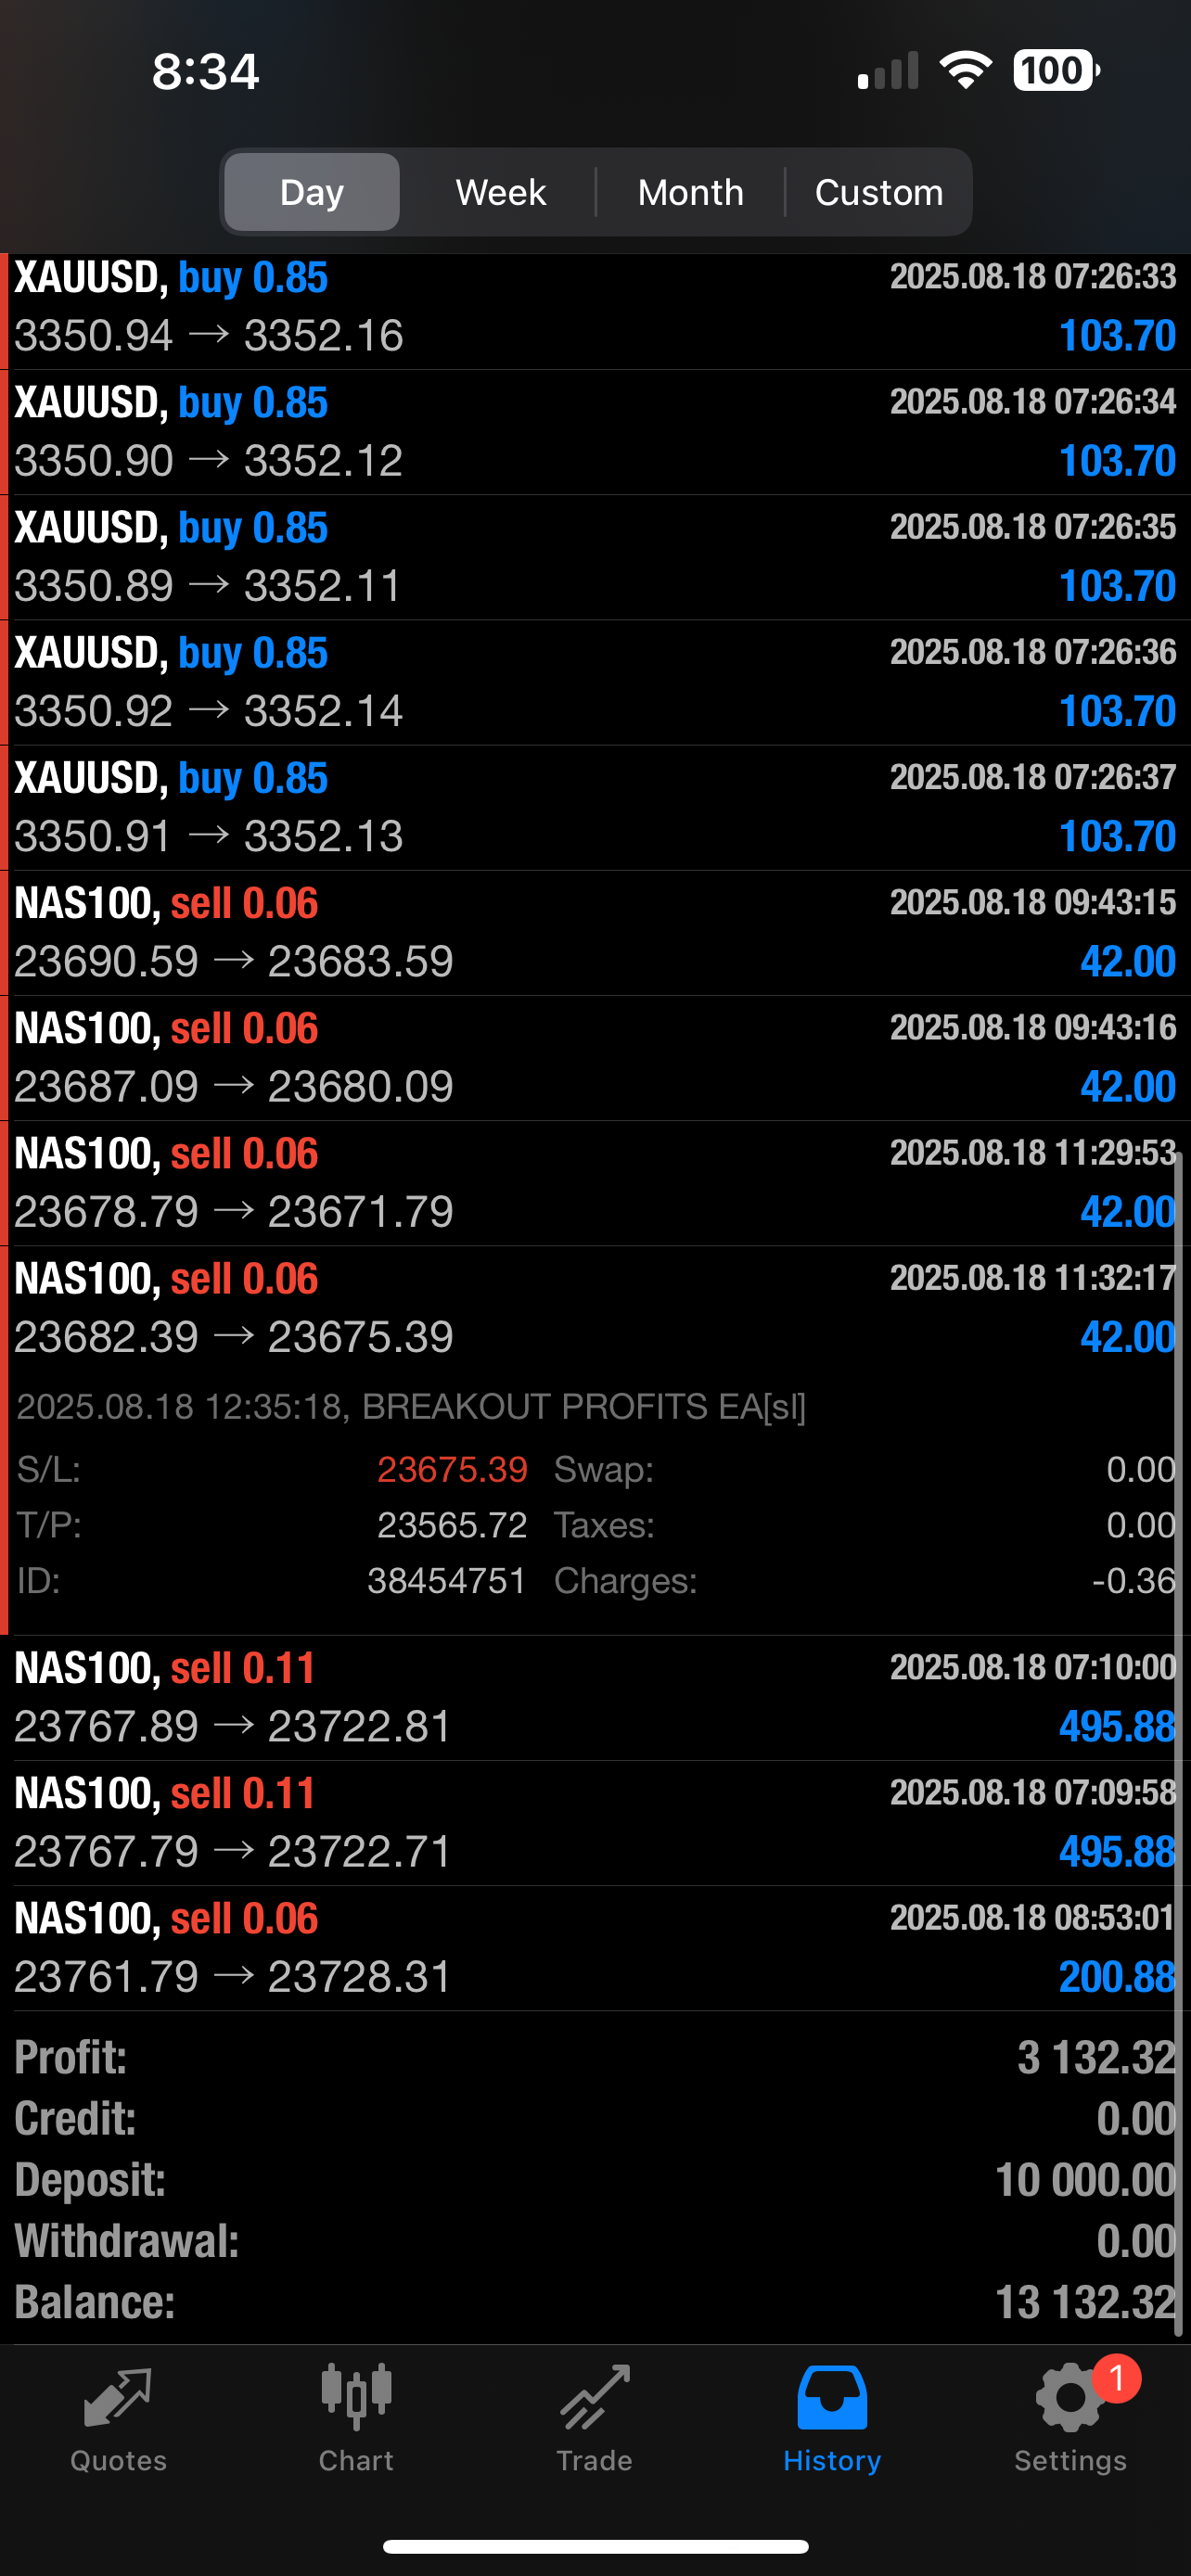The width and height of the screenshot is (1191, 2576).
Task: Tap the 8:34 clock in status bar
Action: click(x=205, y=71)
